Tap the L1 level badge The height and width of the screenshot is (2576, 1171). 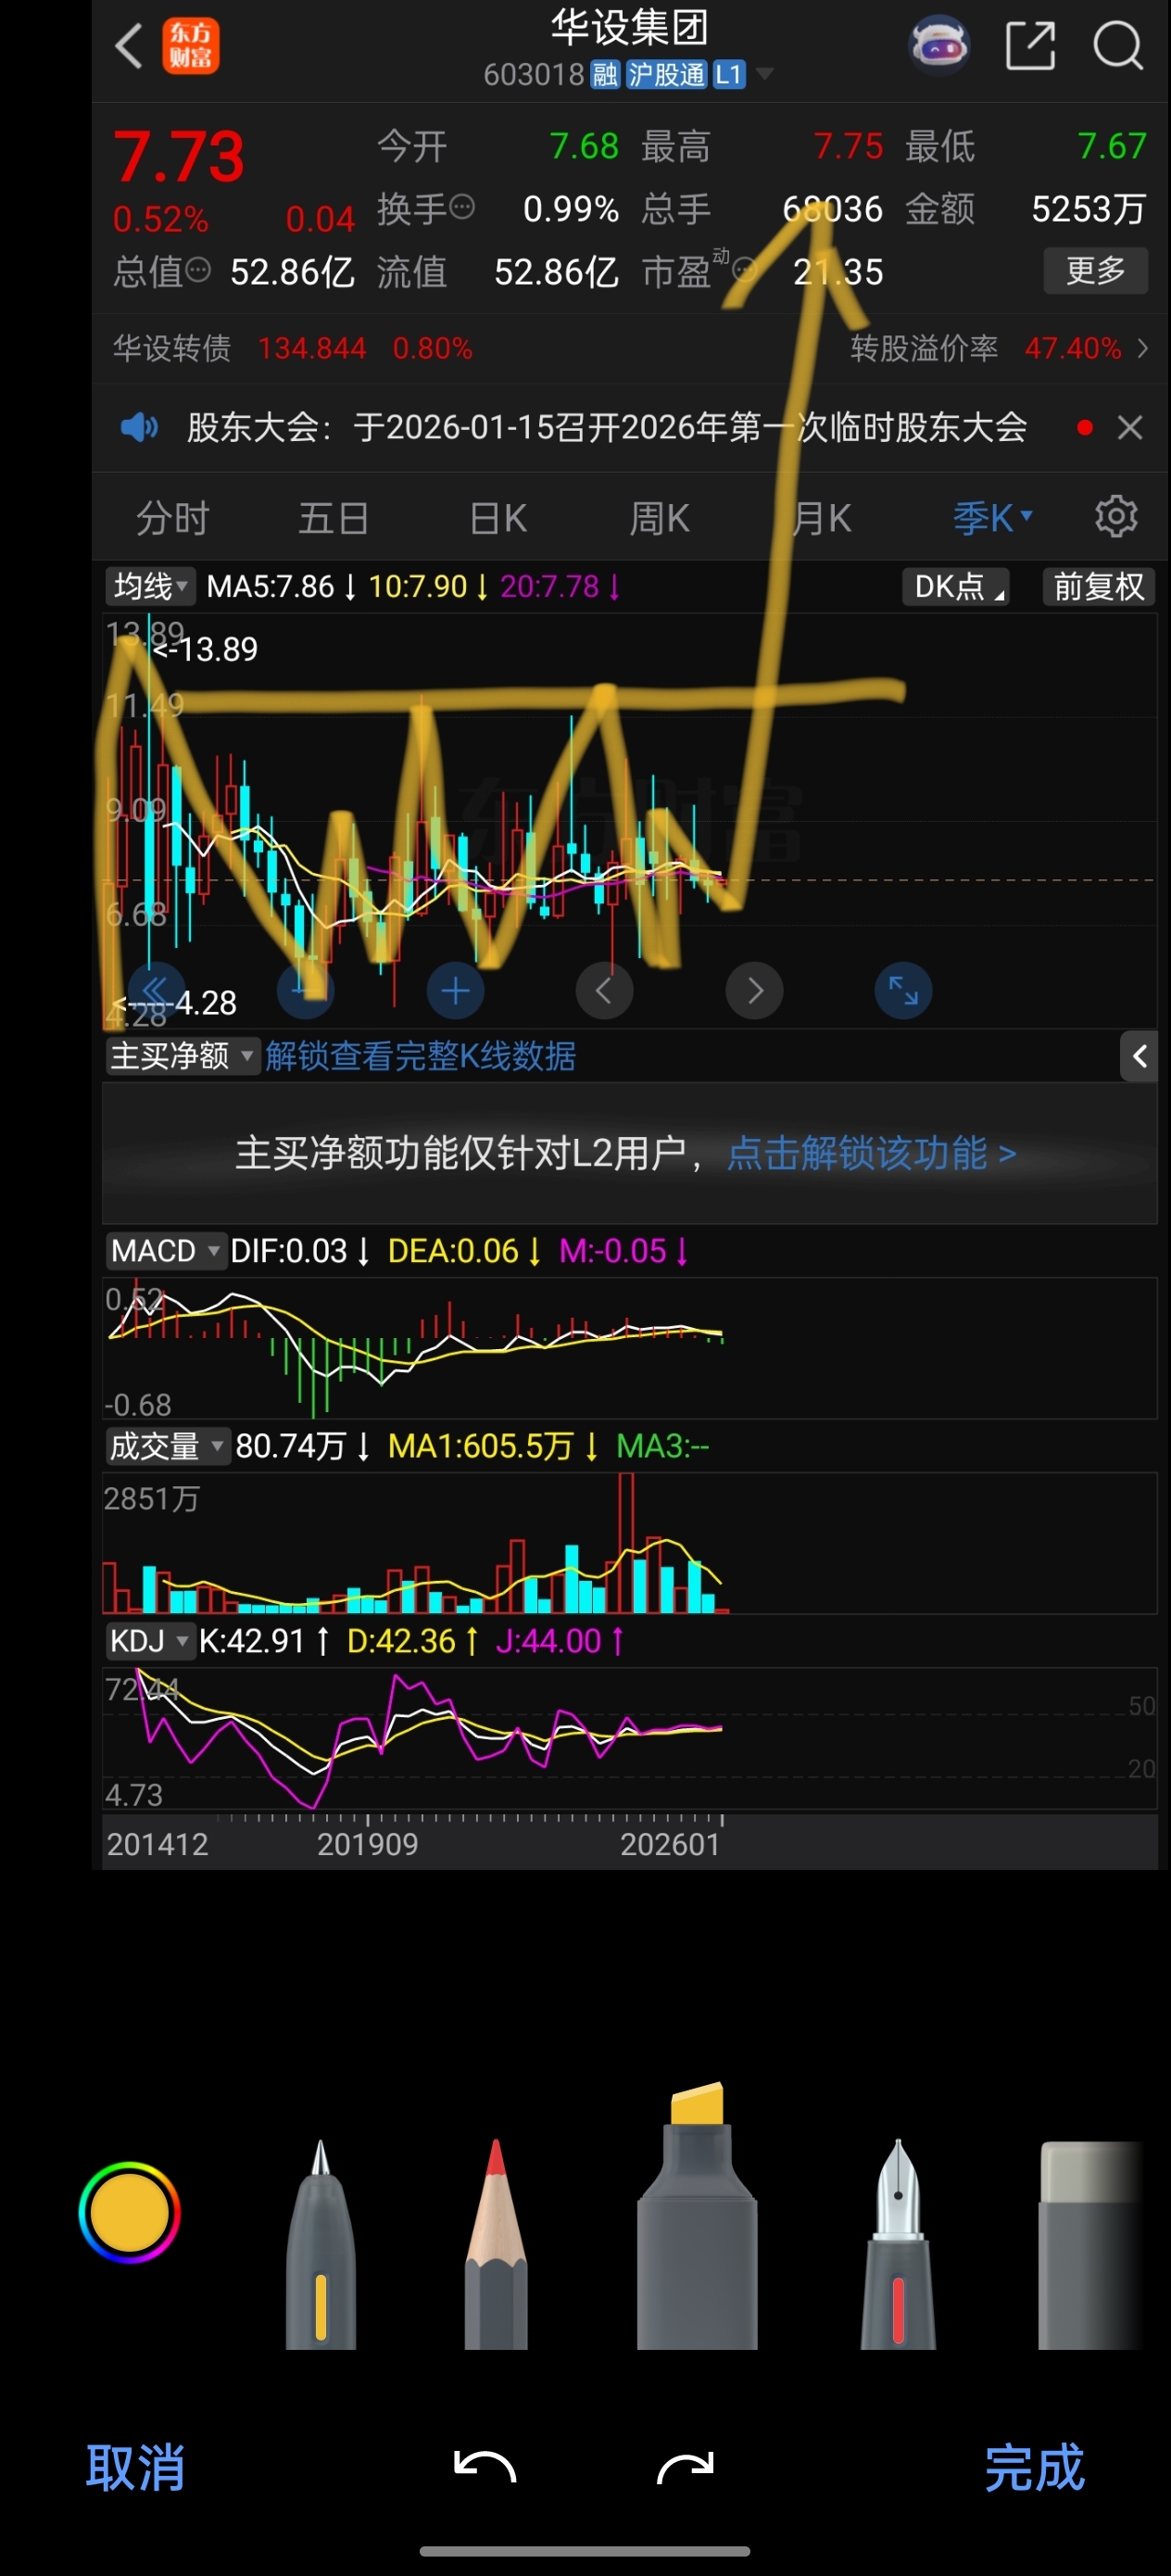[729, 74]
